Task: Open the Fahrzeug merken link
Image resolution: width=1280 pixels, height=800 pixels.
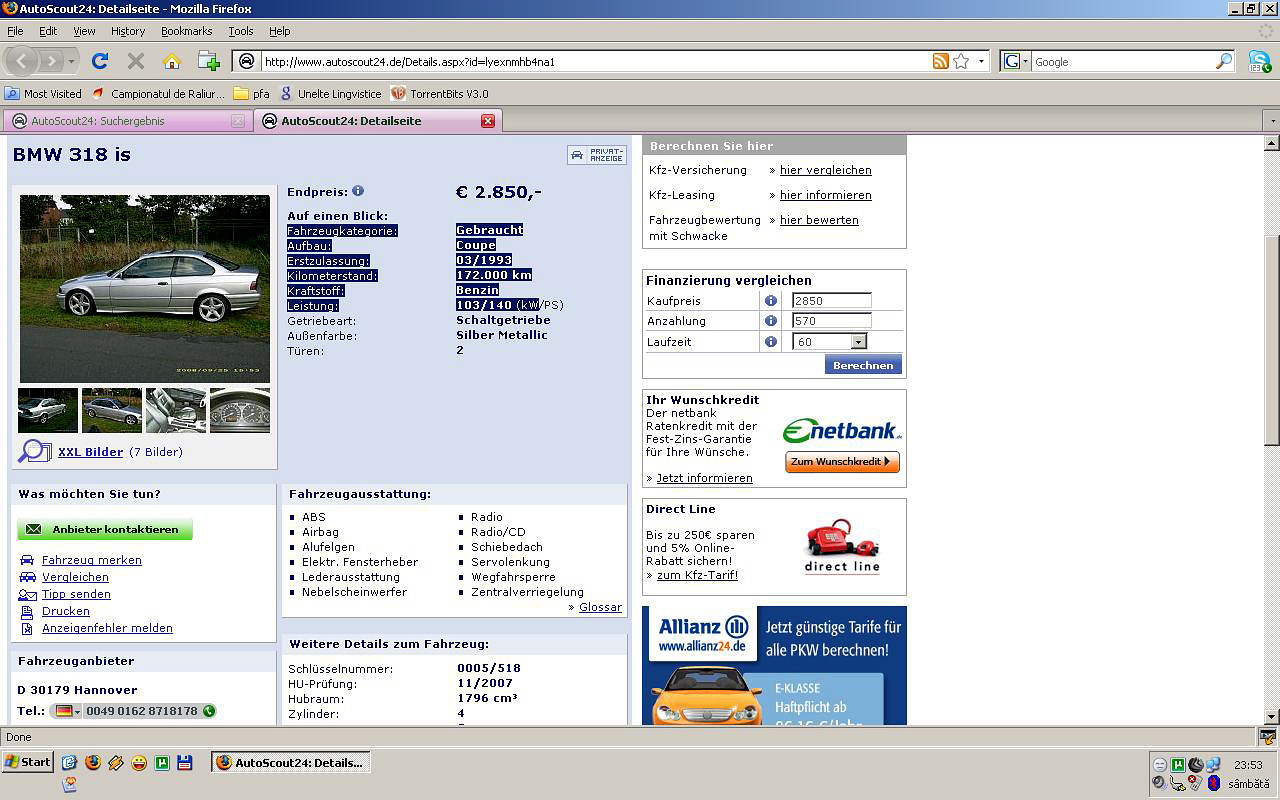Action: 92,560
